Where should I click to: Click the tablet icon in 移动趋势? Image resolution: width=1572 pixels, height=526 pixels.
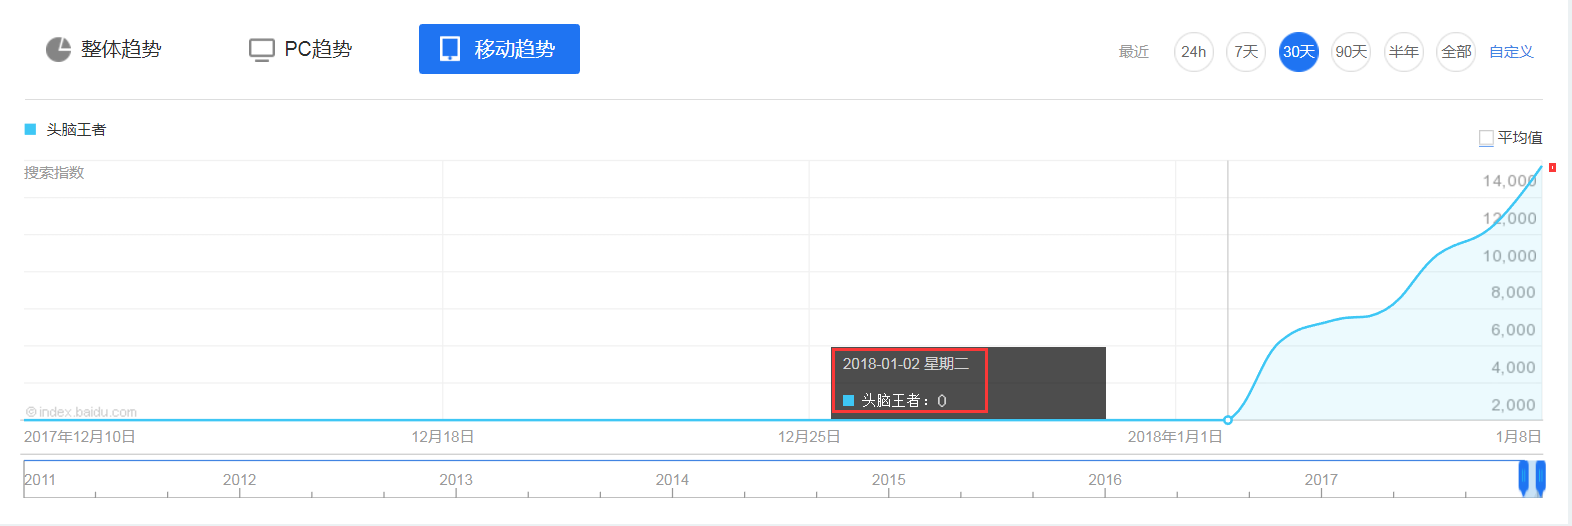pyautogui.click(x=450, y=49)
